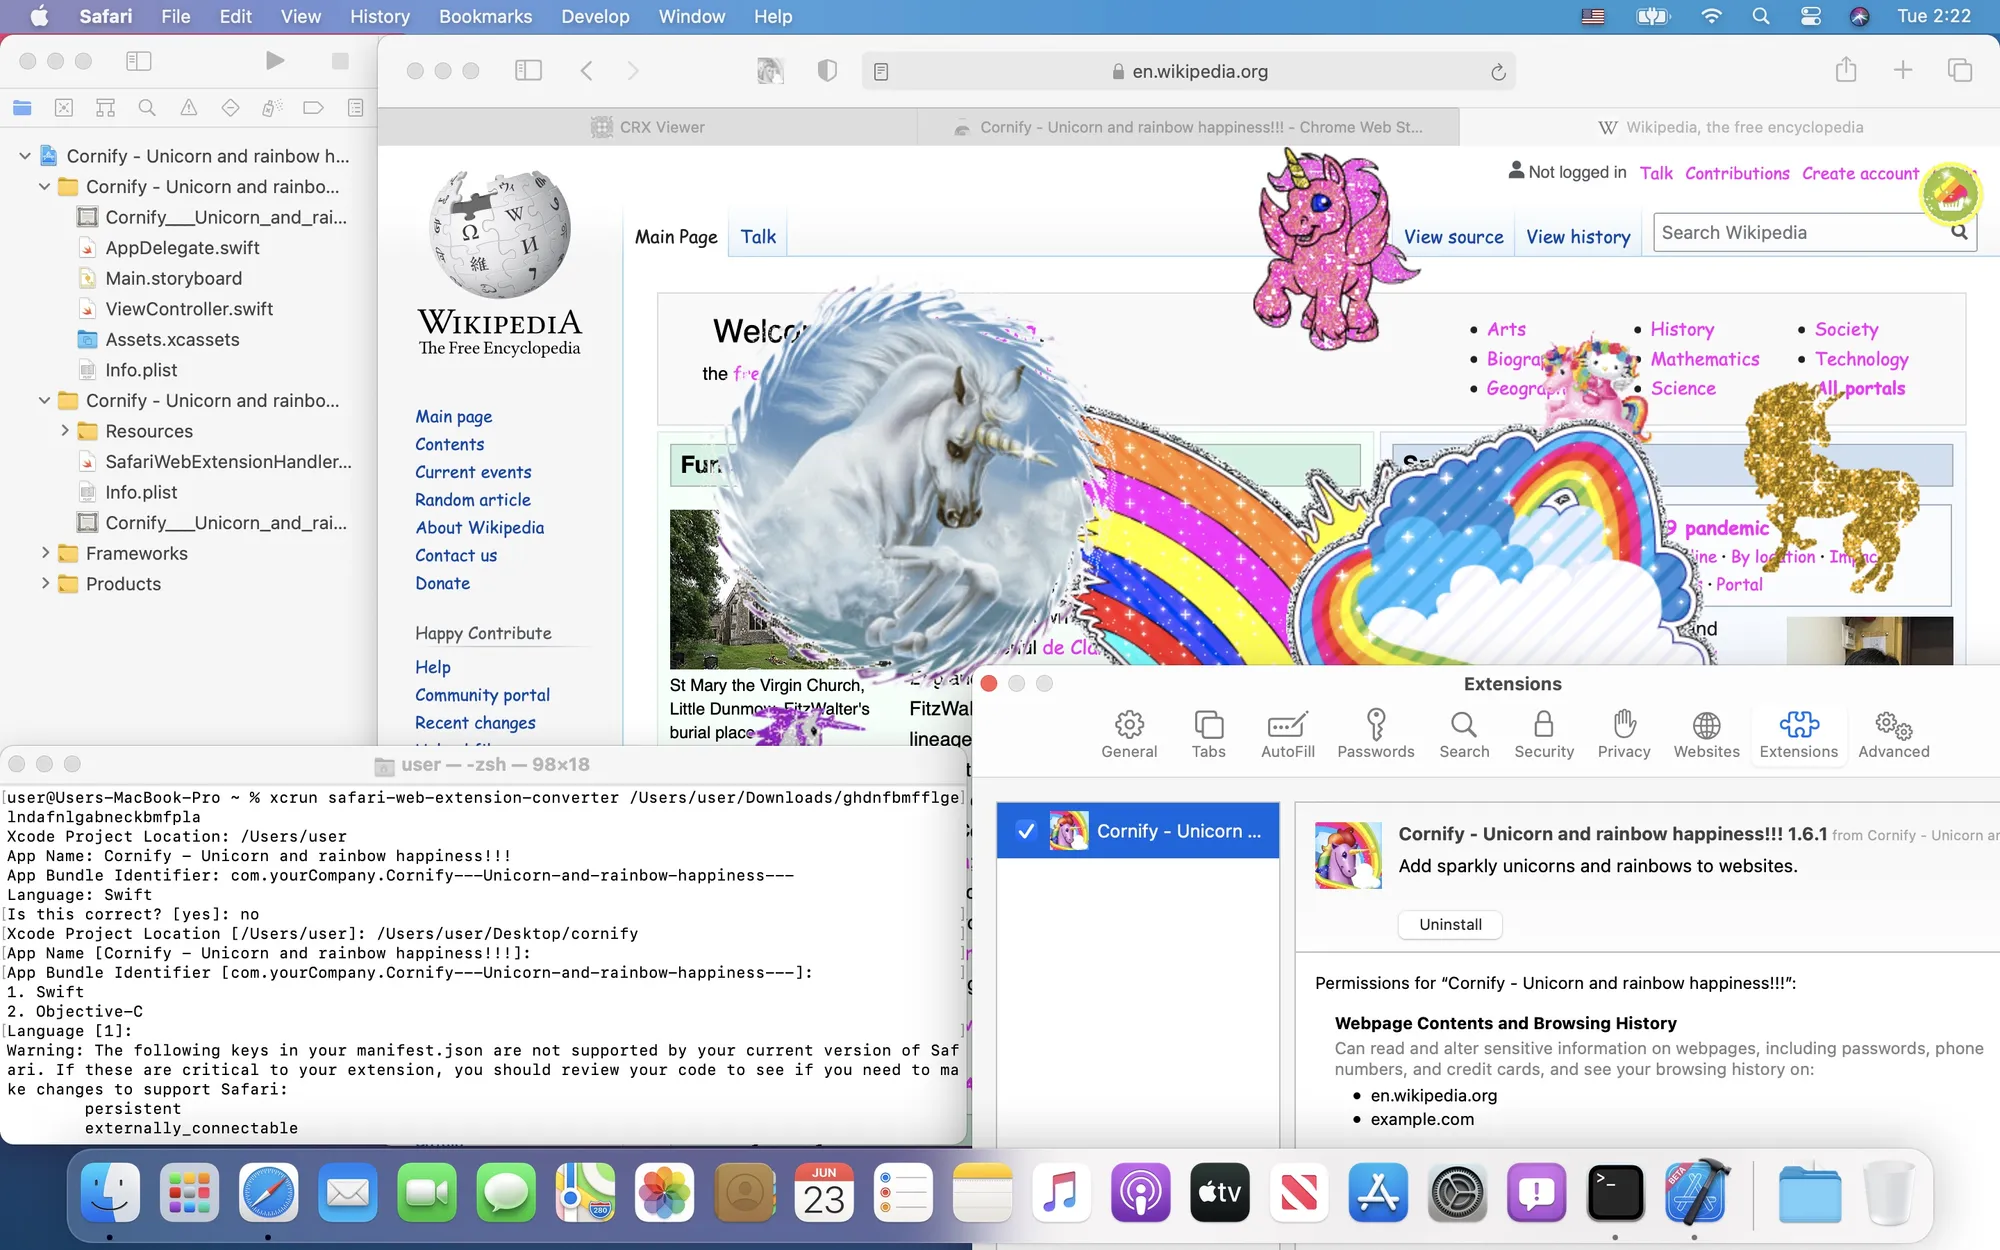Image resolution: width=2000 pixels, height=1250 pixels.
Task: Reload the Wikipedia page
Action: pyautogui.click(x=1498, y=71)
